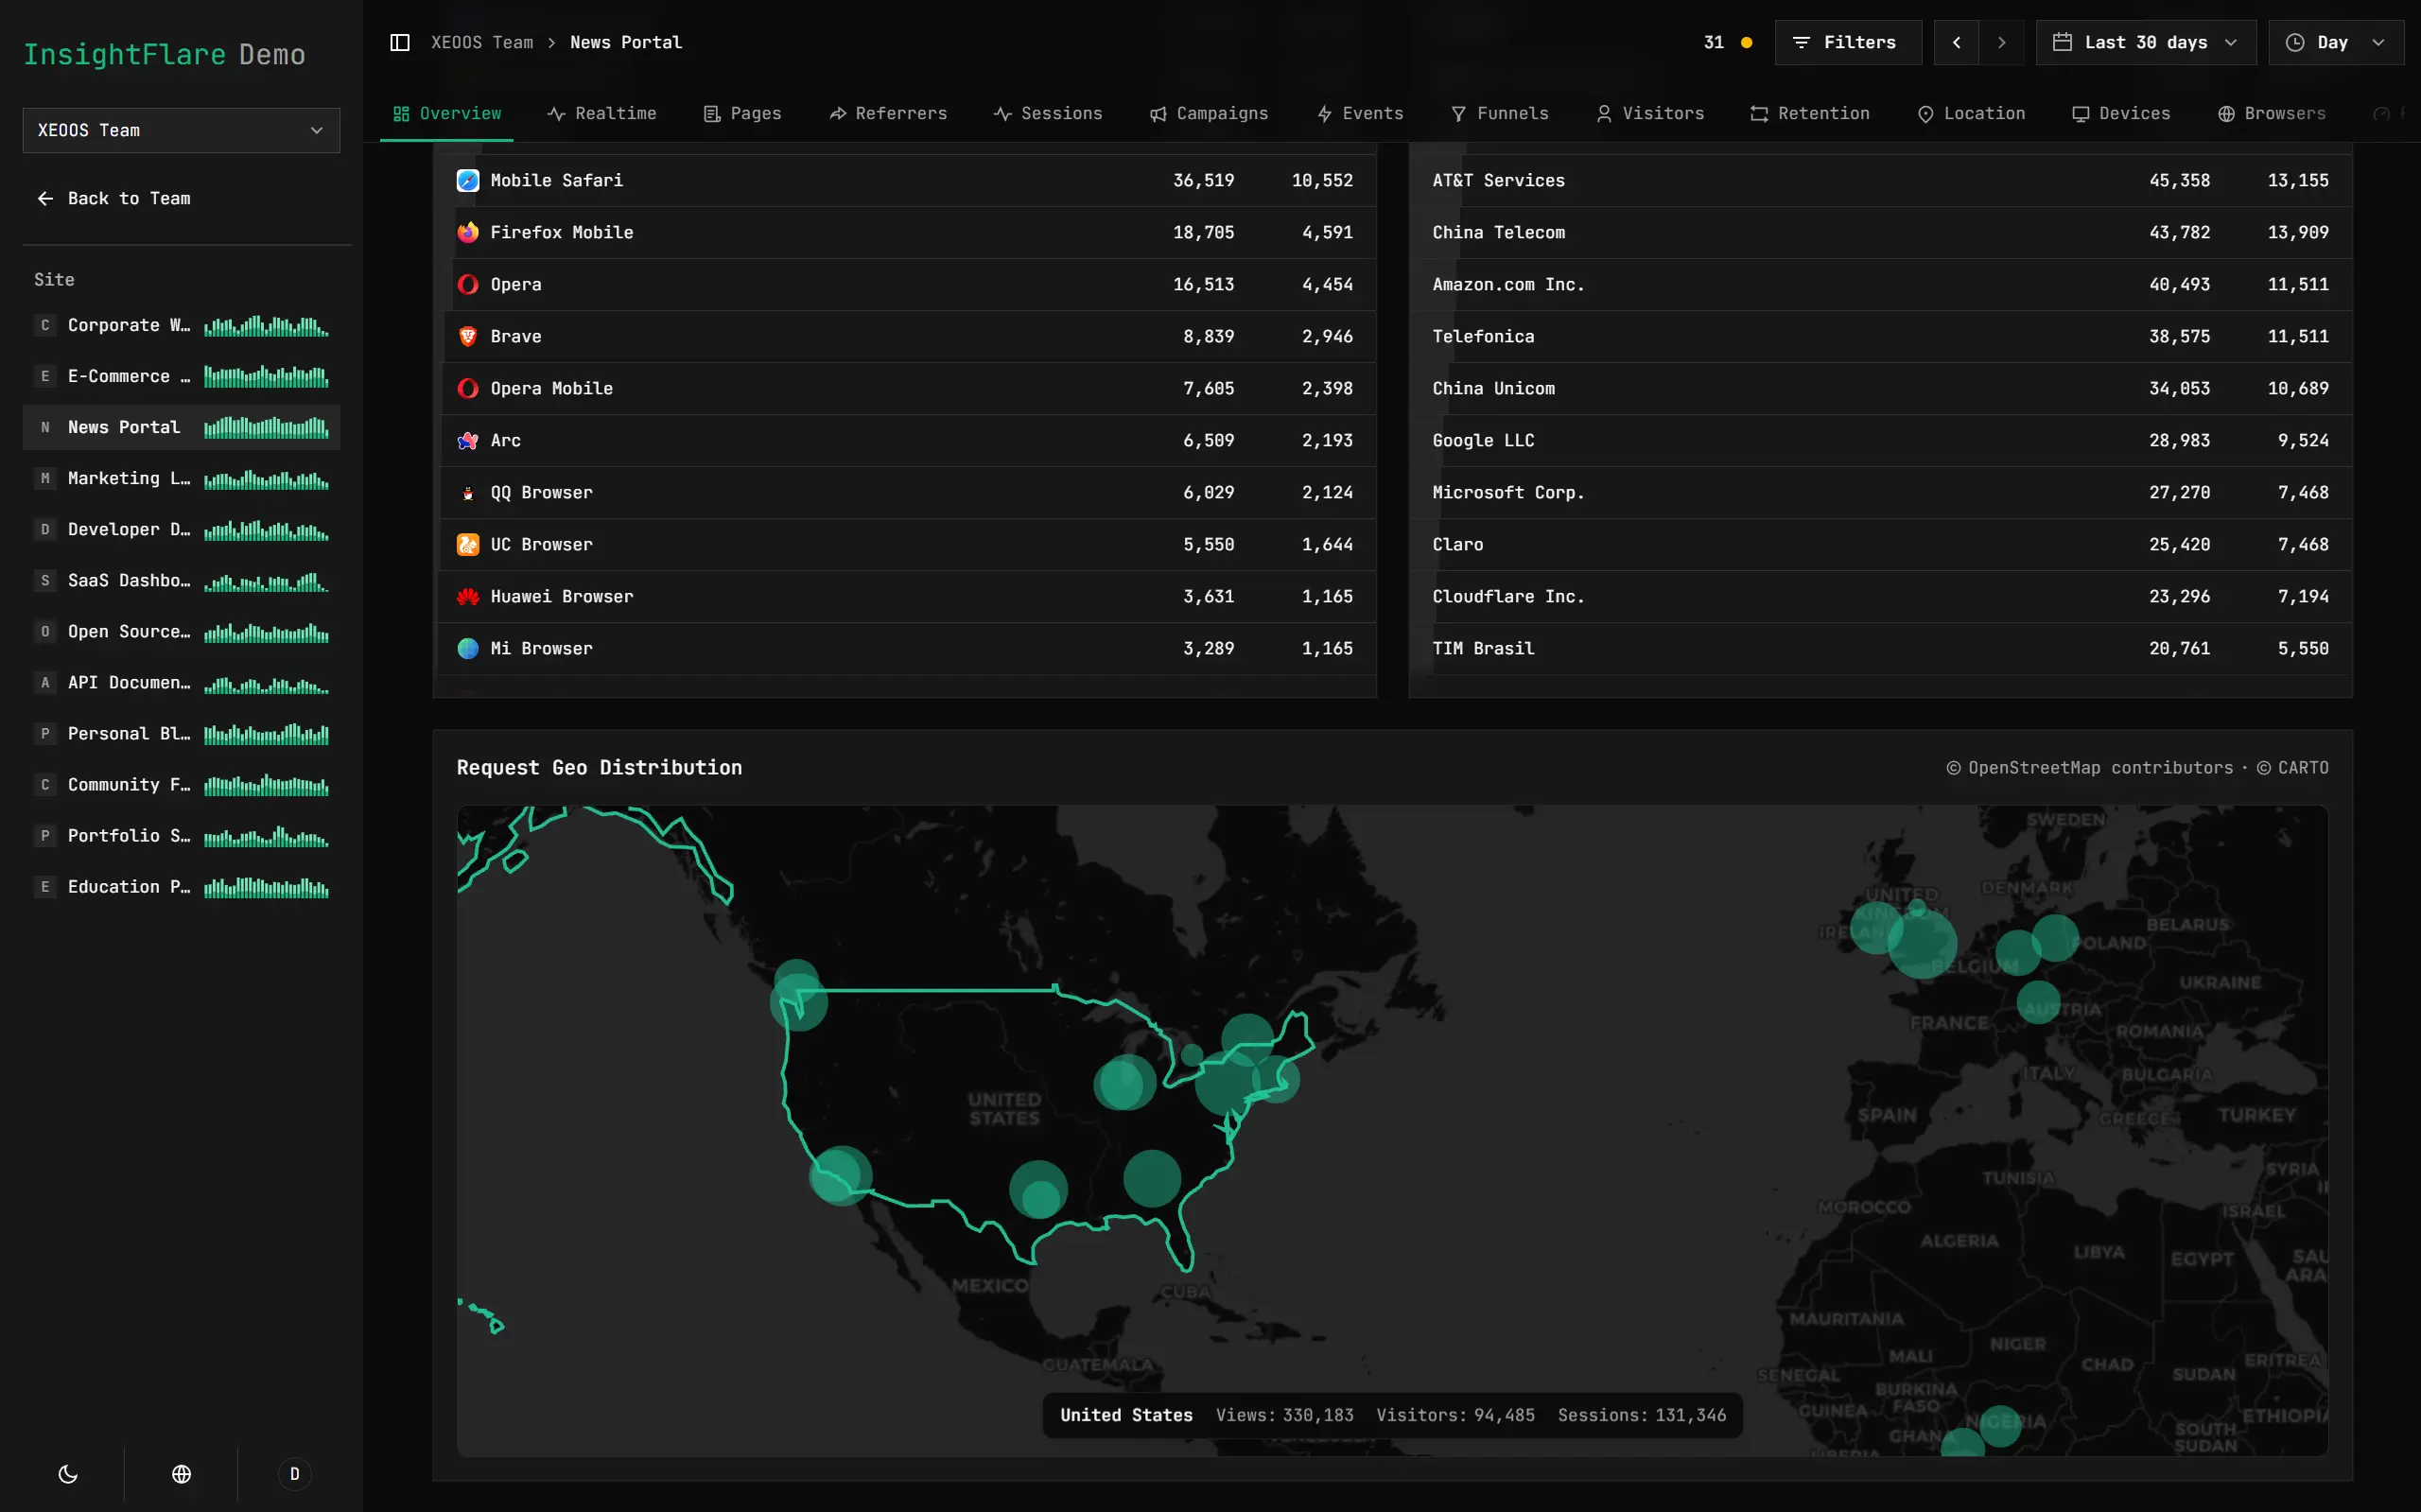Click the TIM Brasil row

1880,648
